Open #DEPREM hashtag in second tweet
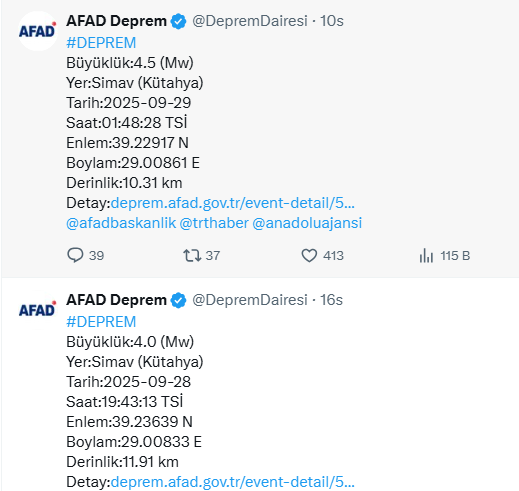519x491 pixels. 101,322
